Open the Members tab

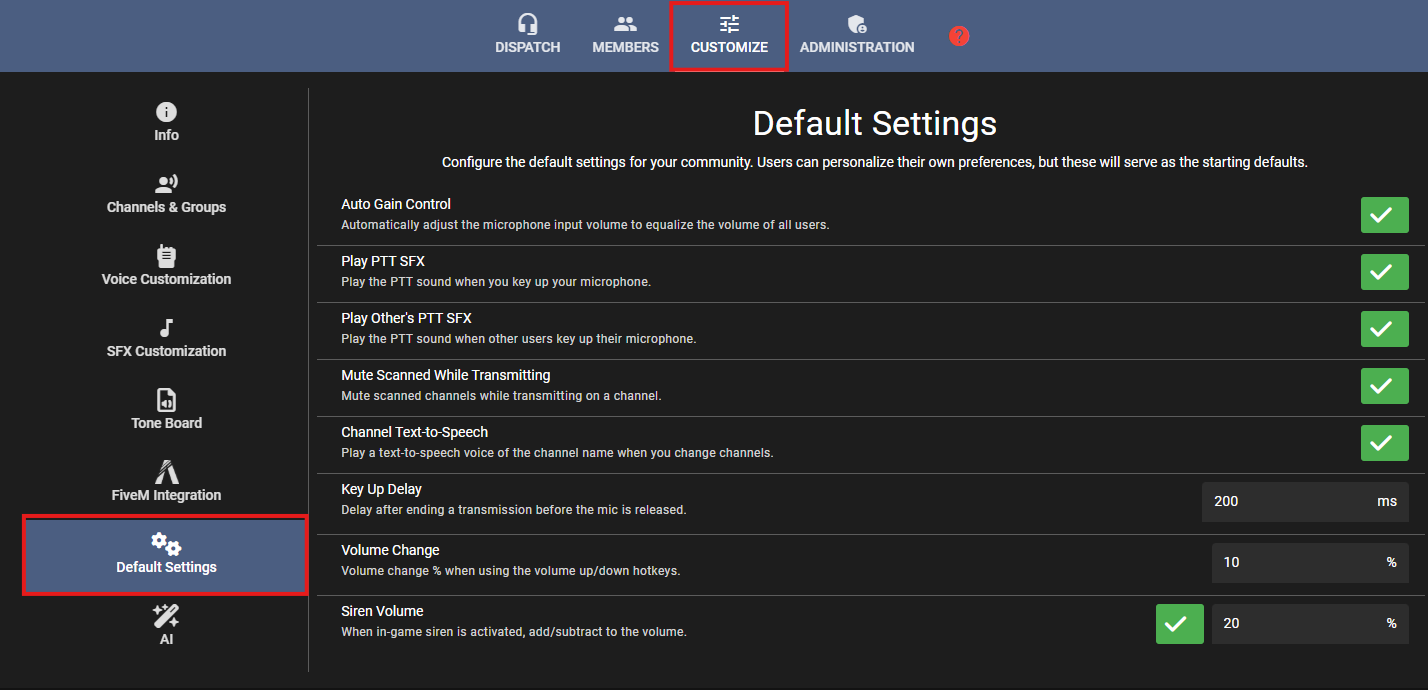click(x=625, y=35)
